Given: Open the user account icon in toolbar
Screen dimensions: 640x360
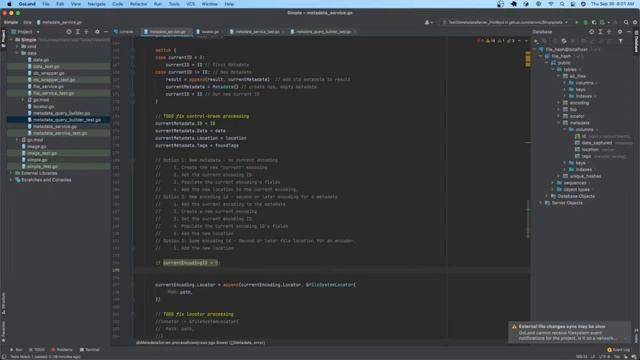Looking at the screenshot, I should tap(428, 22).
